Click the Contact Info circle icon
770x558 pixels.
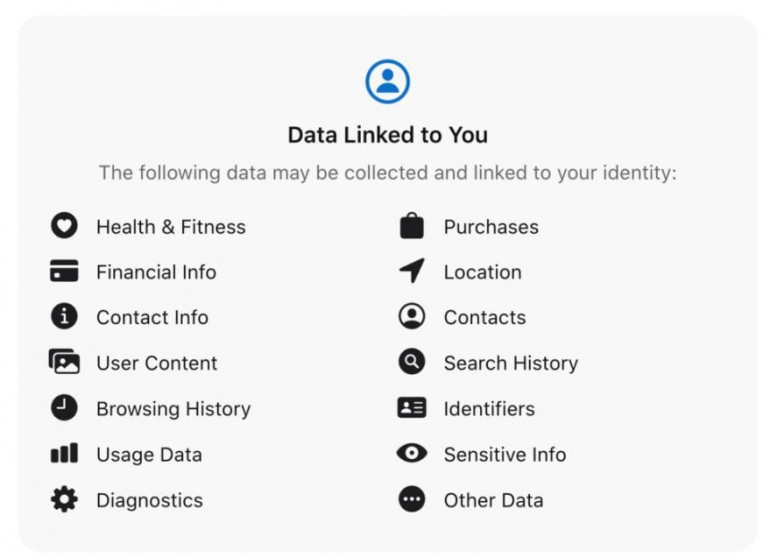click(64, 317)
